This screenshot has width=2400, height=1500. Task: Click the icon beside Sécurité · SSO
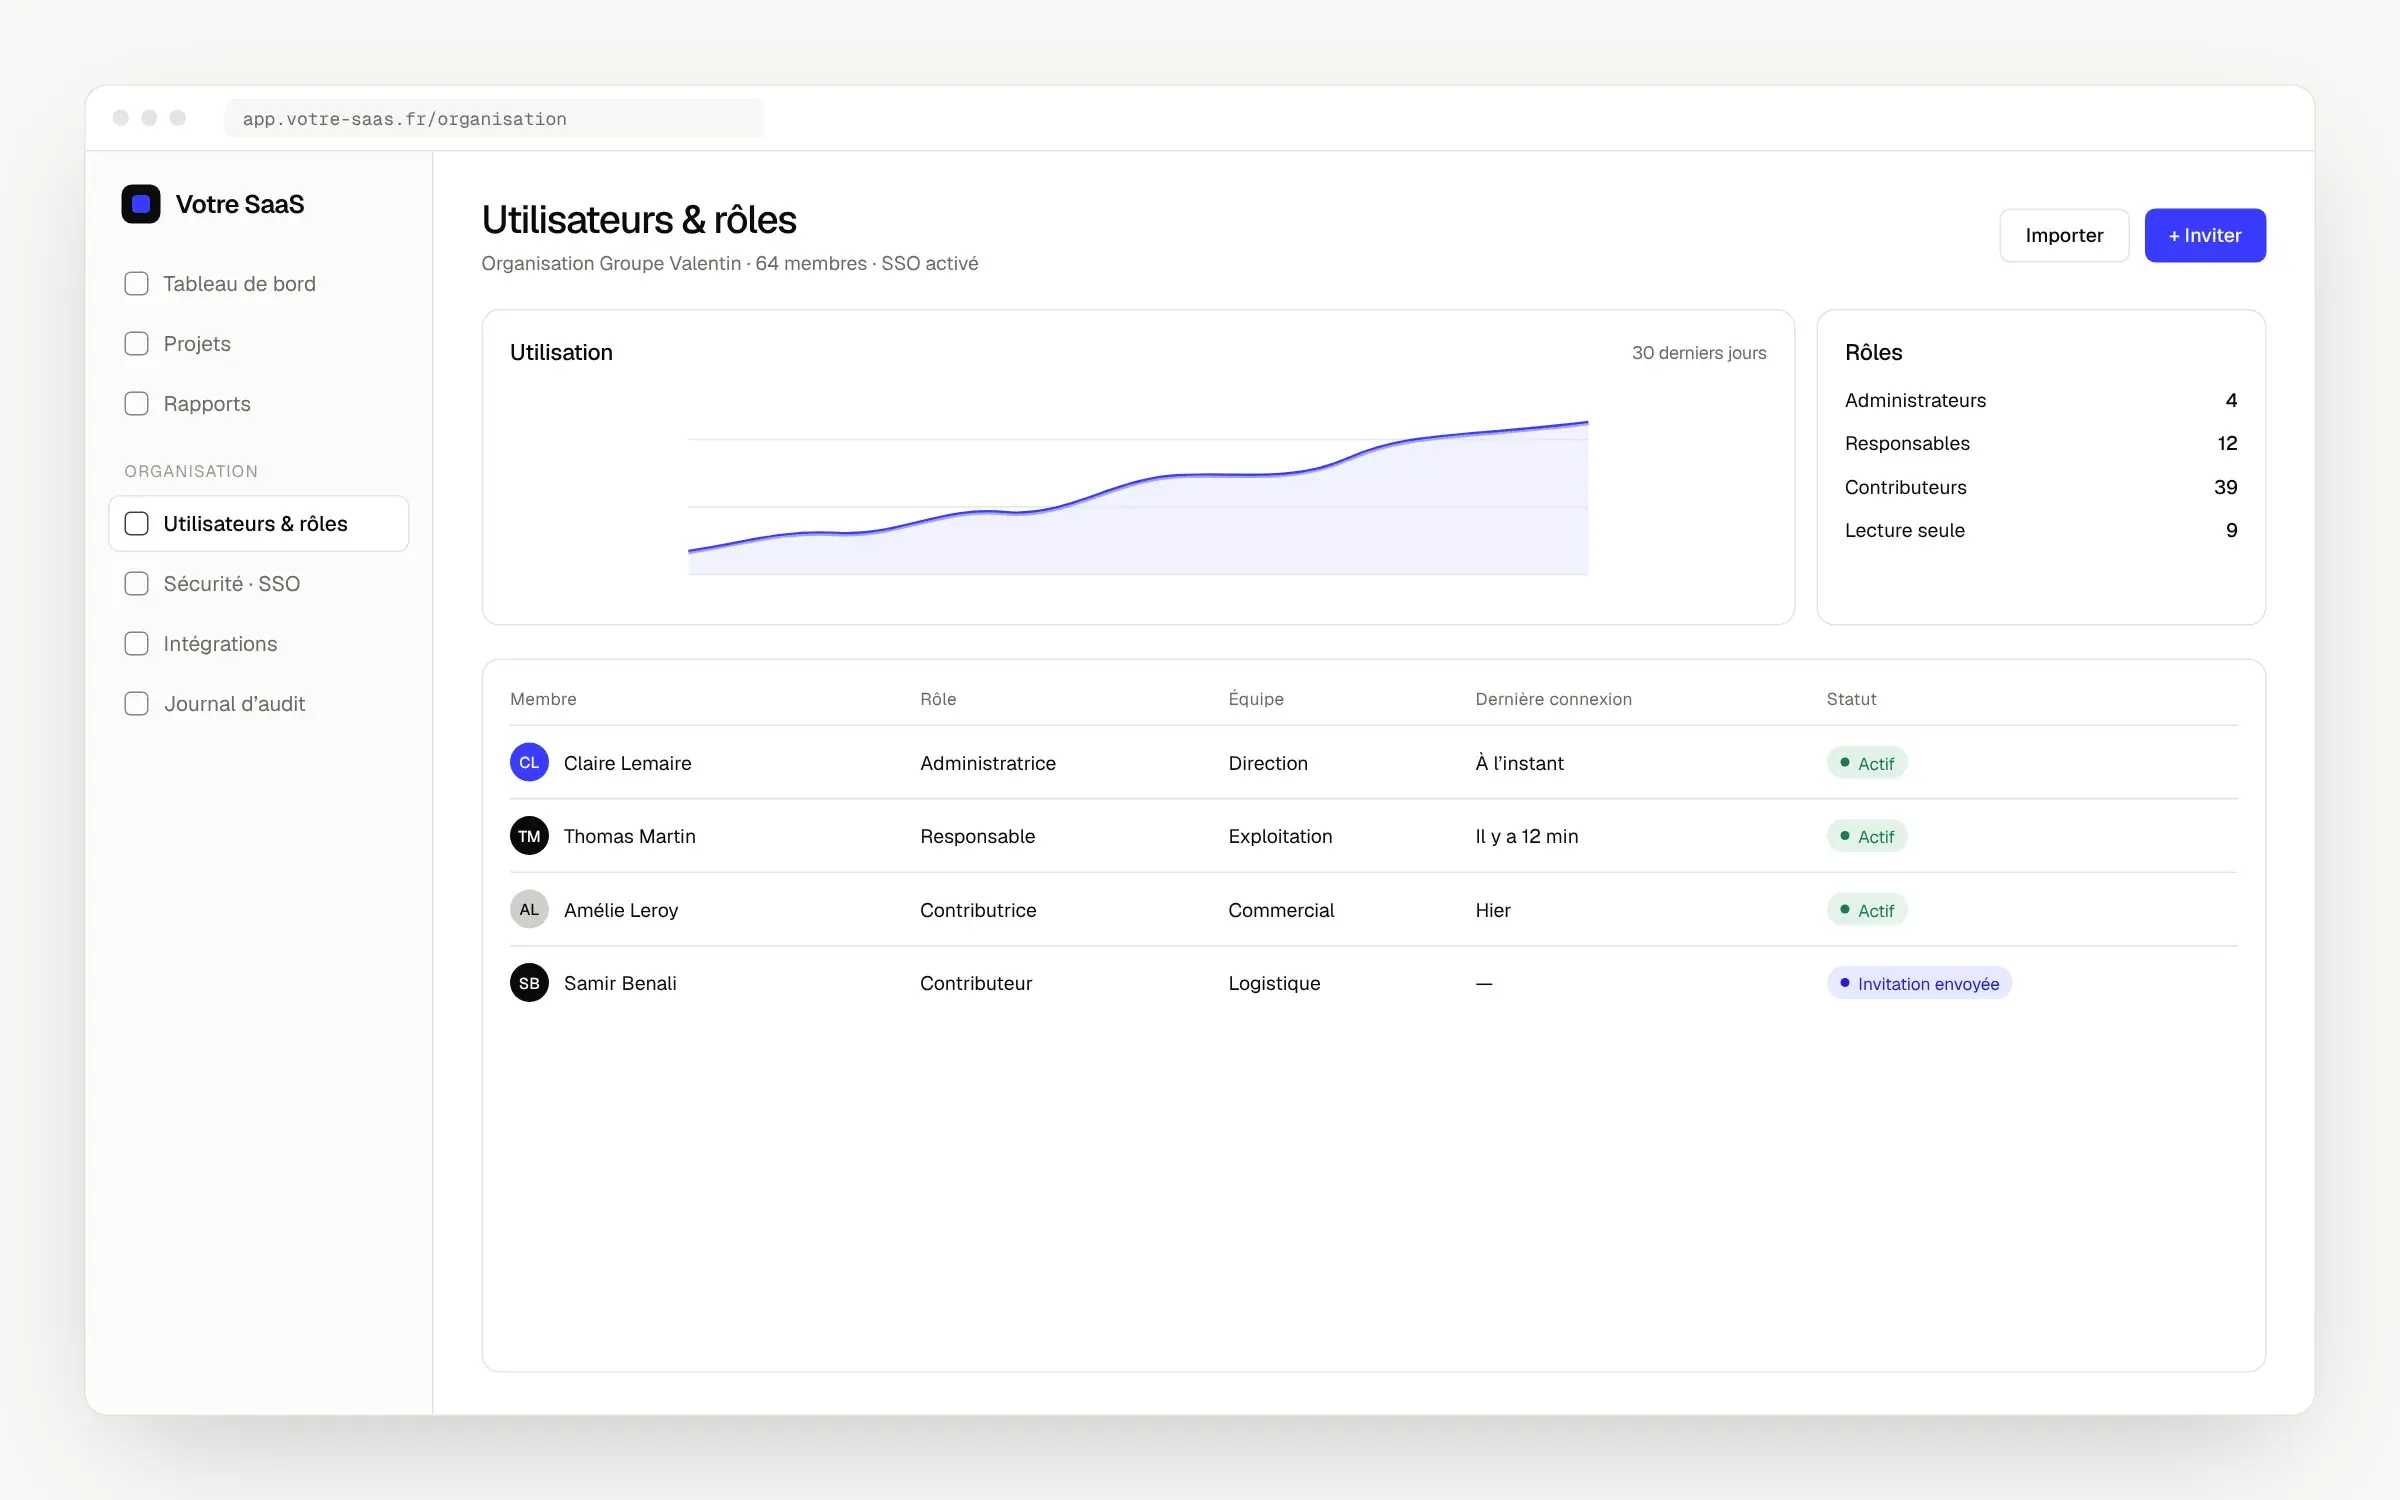(x=136, y=584)
